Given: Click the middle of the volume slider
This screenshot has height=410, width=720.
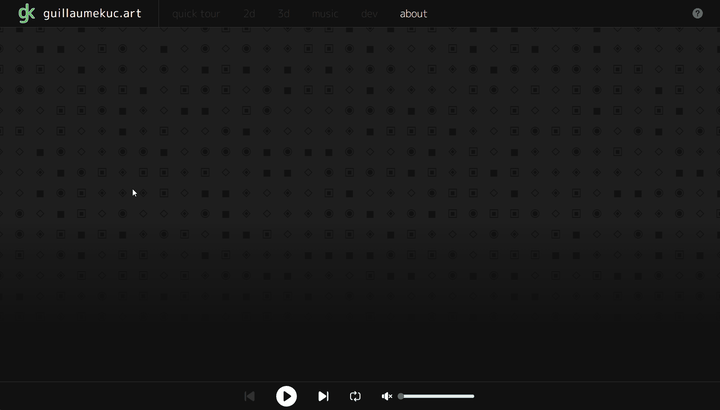Looking at the screenshot, I should [x=437, y=396].
